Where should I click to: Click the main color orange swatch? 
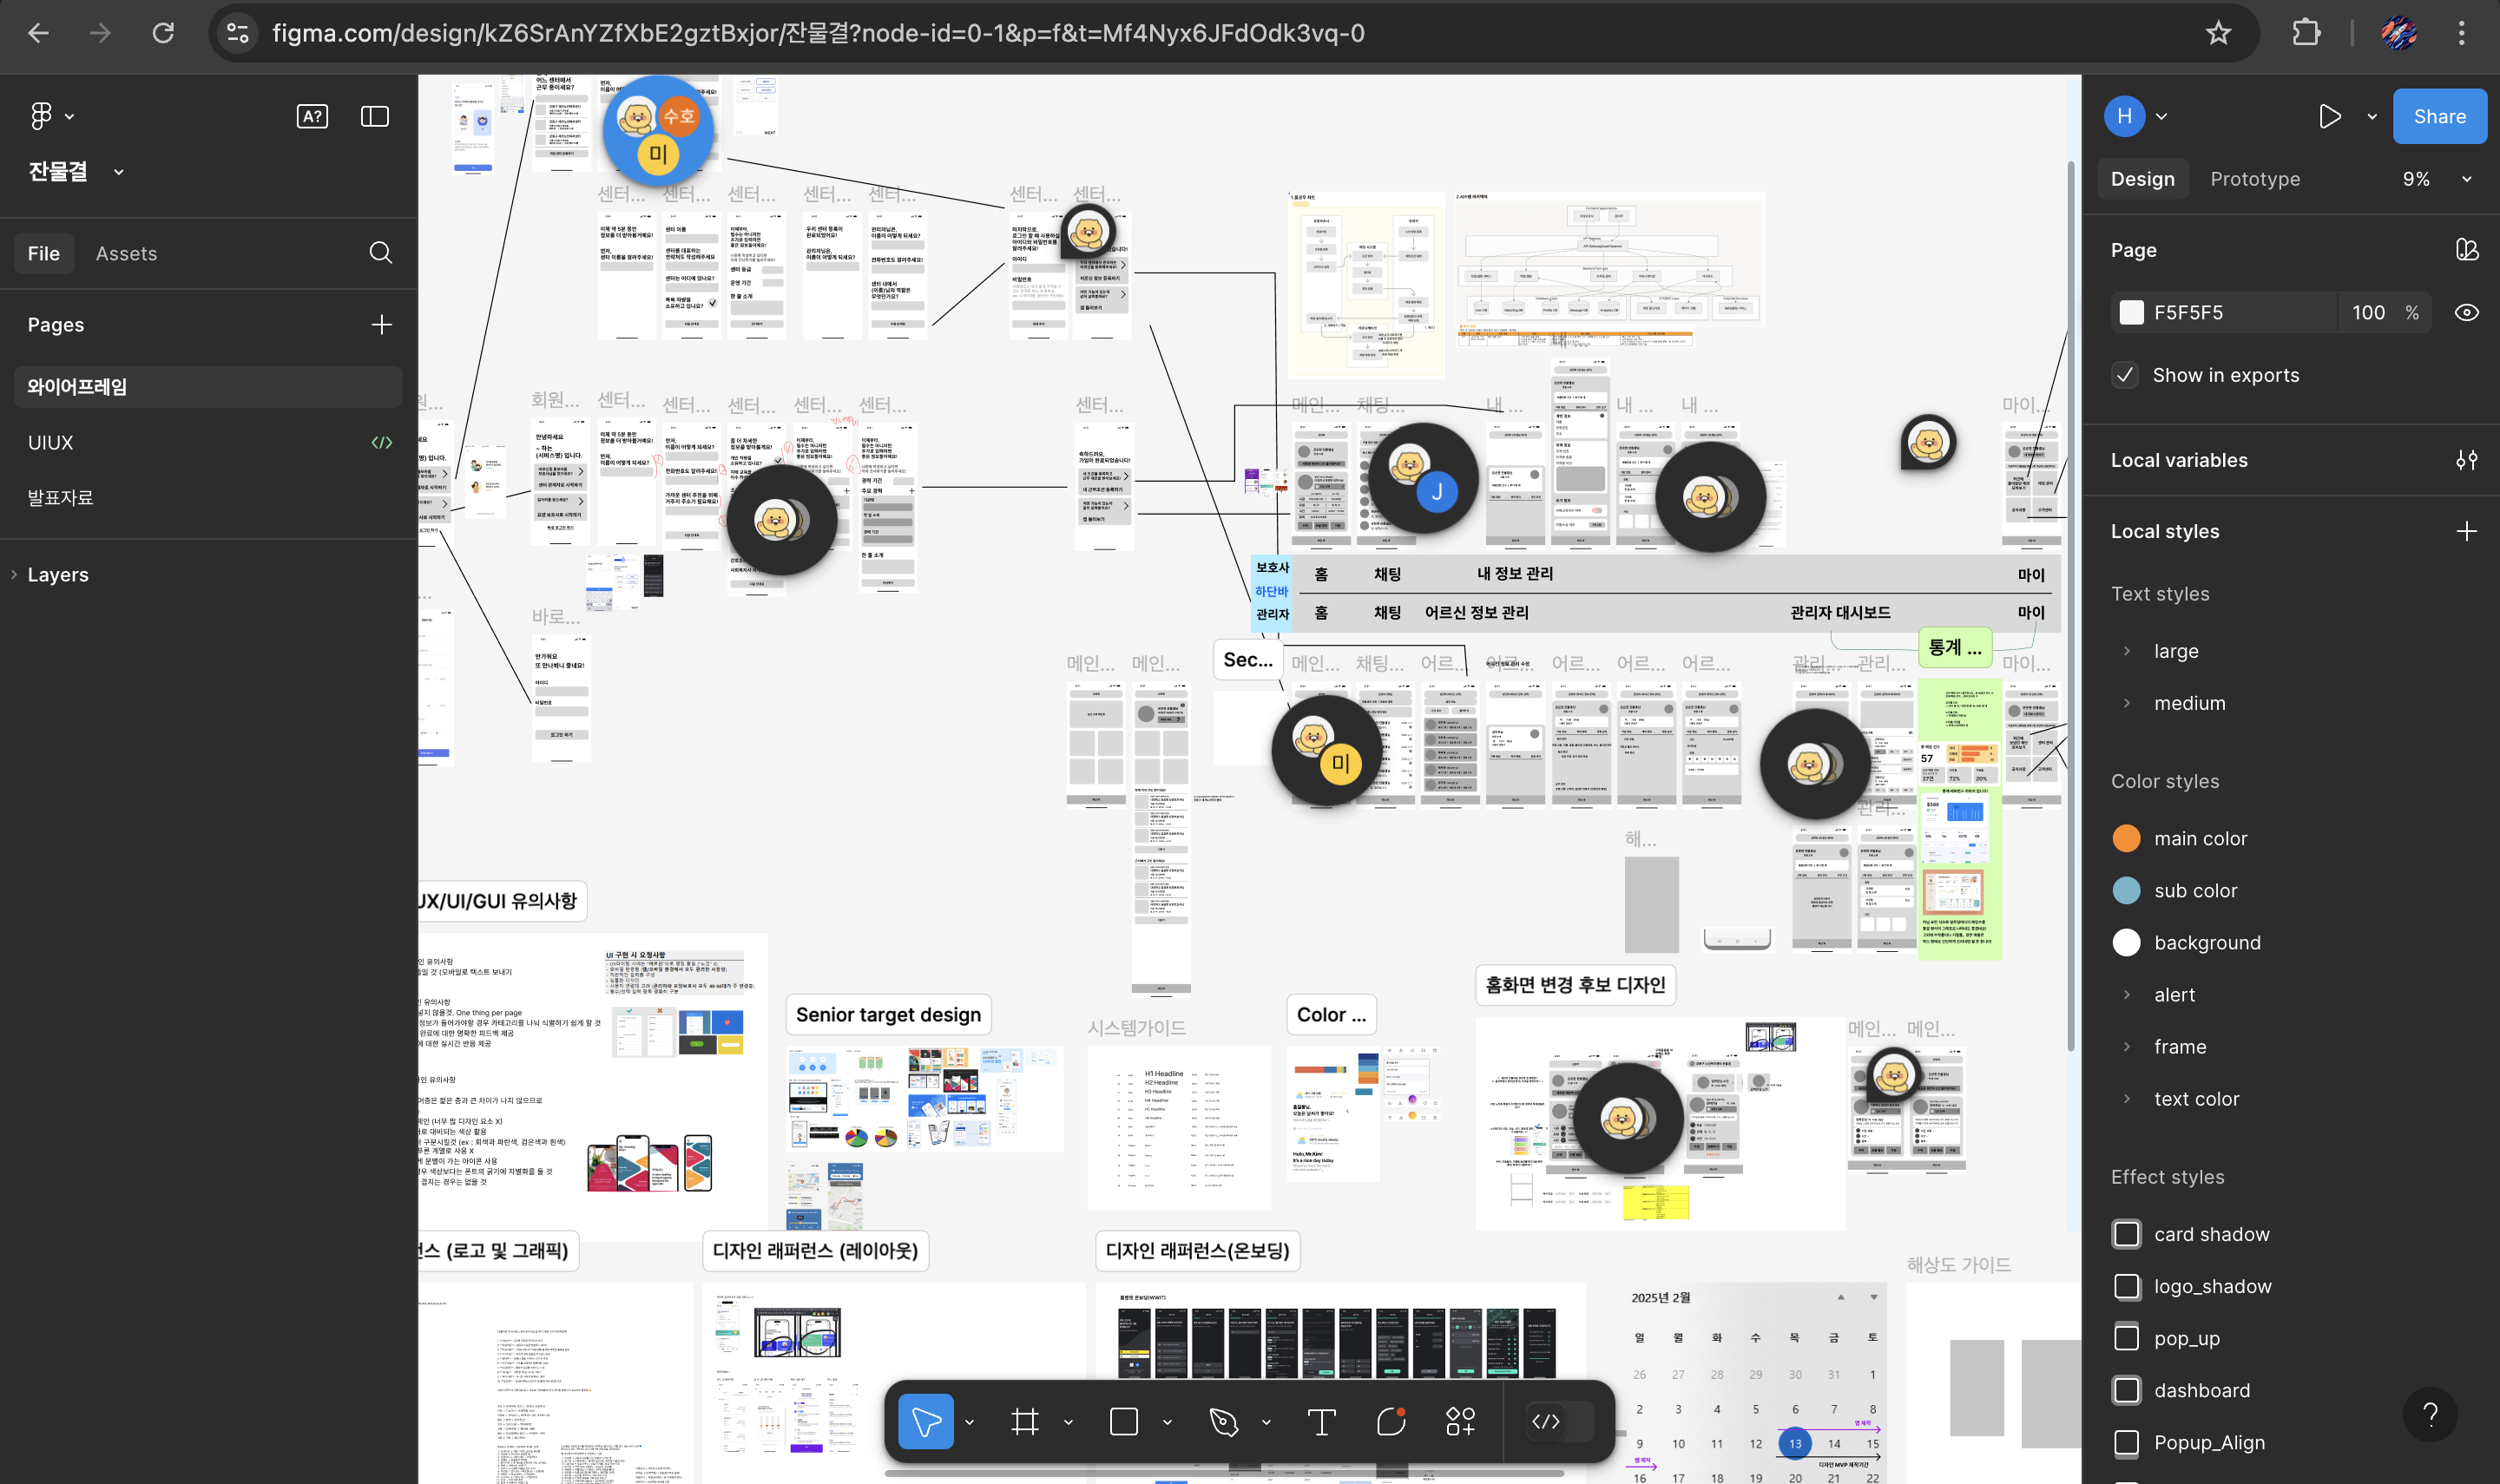tap(2126, 838)
